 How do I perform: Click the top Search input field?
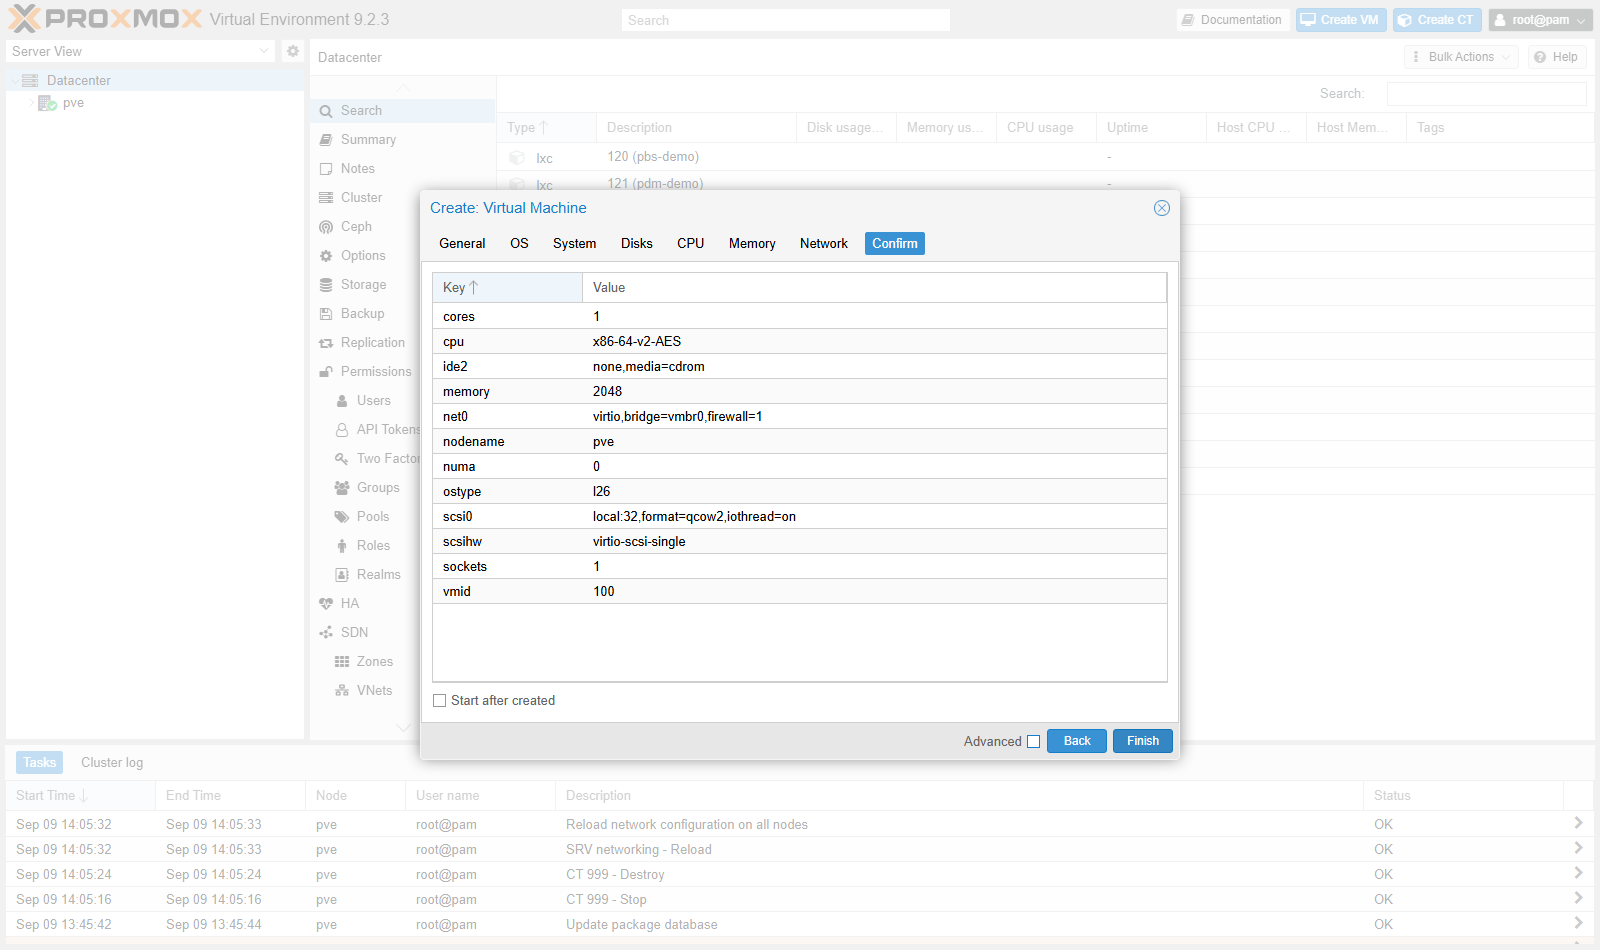tap(785, 20)
